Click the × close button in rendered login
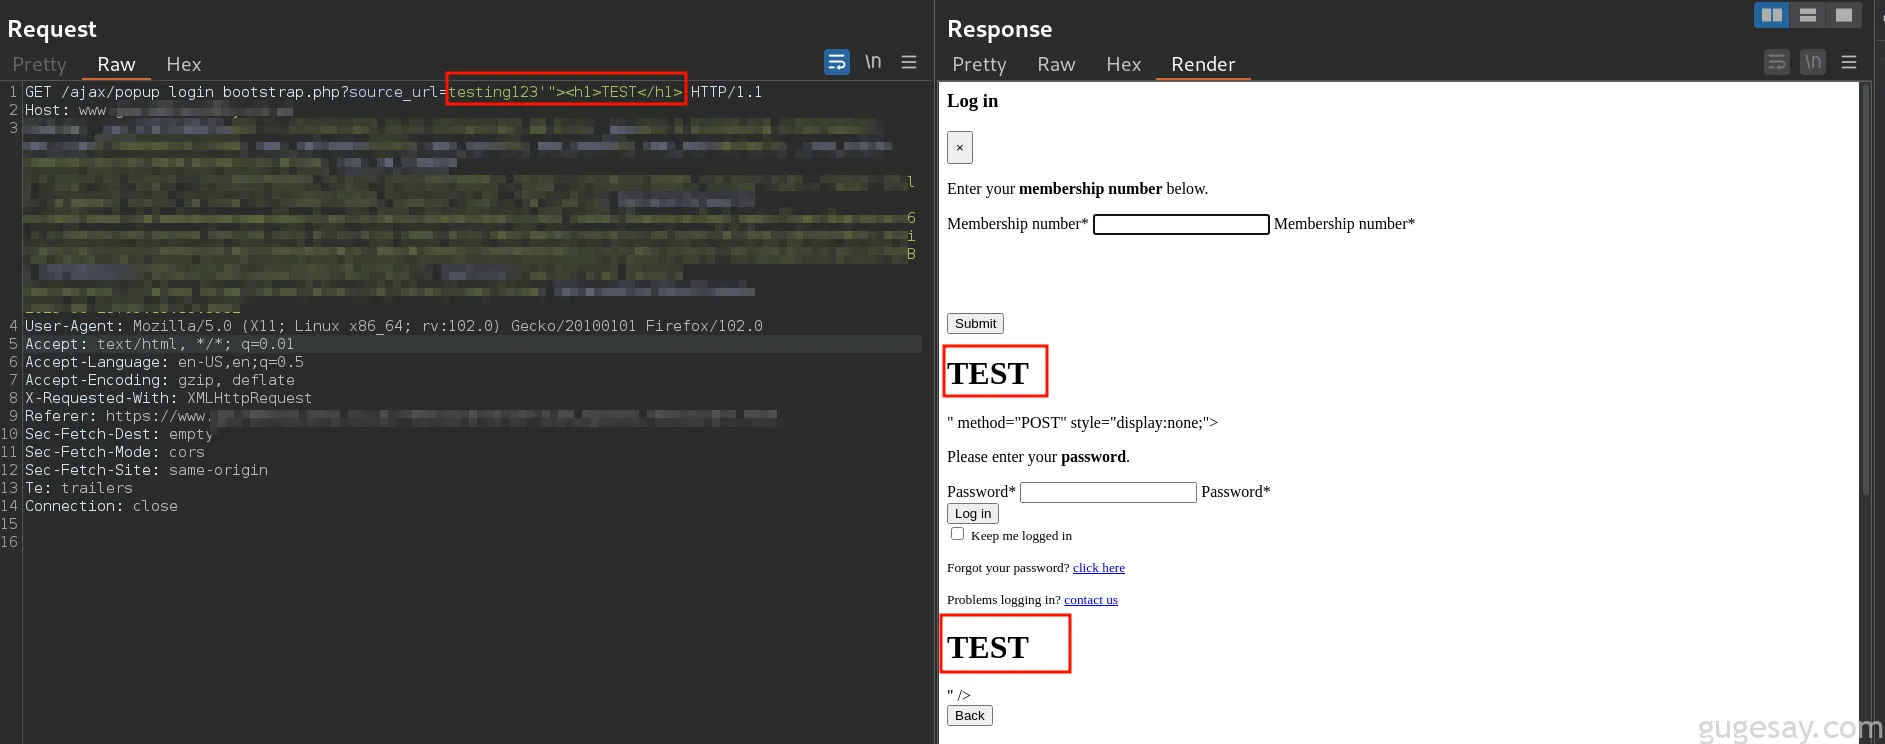 pyautogui.click(x=960, y=147)
